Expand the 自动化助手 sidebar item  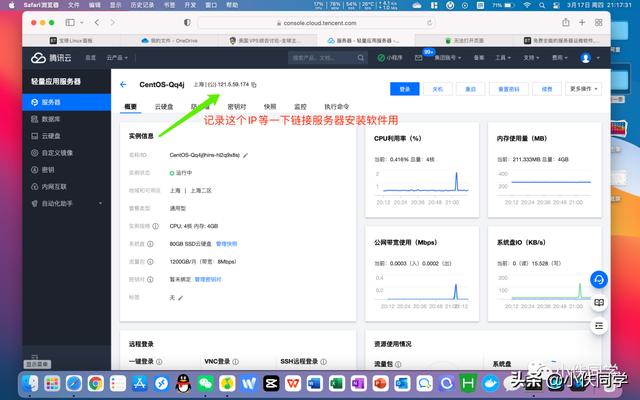point(67,203)
